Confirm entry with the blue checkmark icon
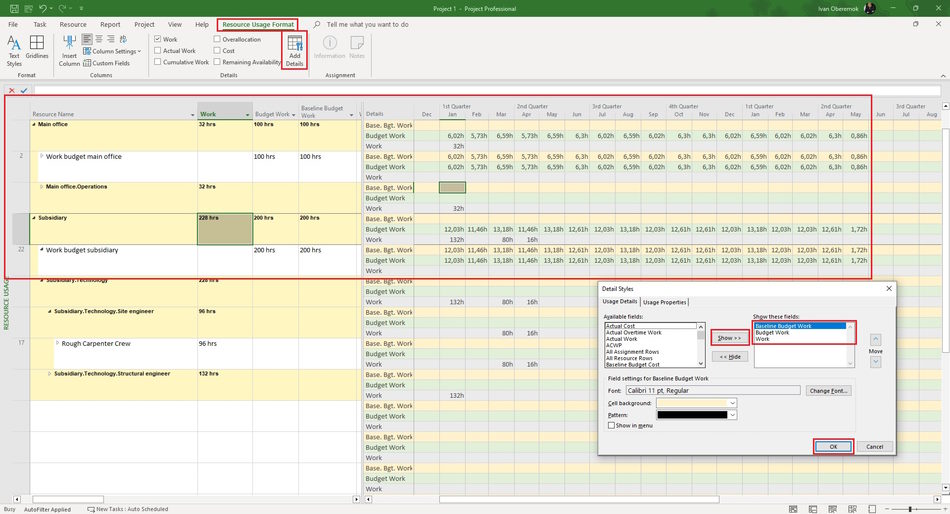 point(24,90)
